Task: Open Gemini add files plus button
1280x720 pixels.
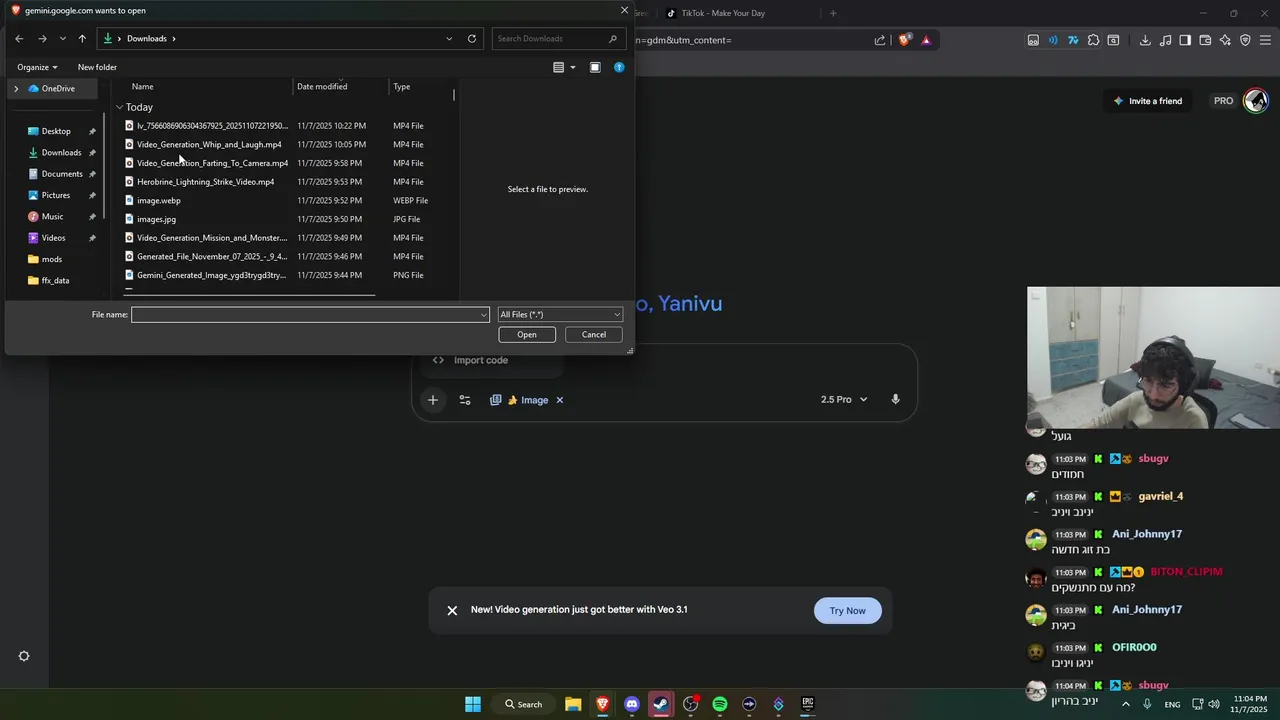Action: [433, 400]
